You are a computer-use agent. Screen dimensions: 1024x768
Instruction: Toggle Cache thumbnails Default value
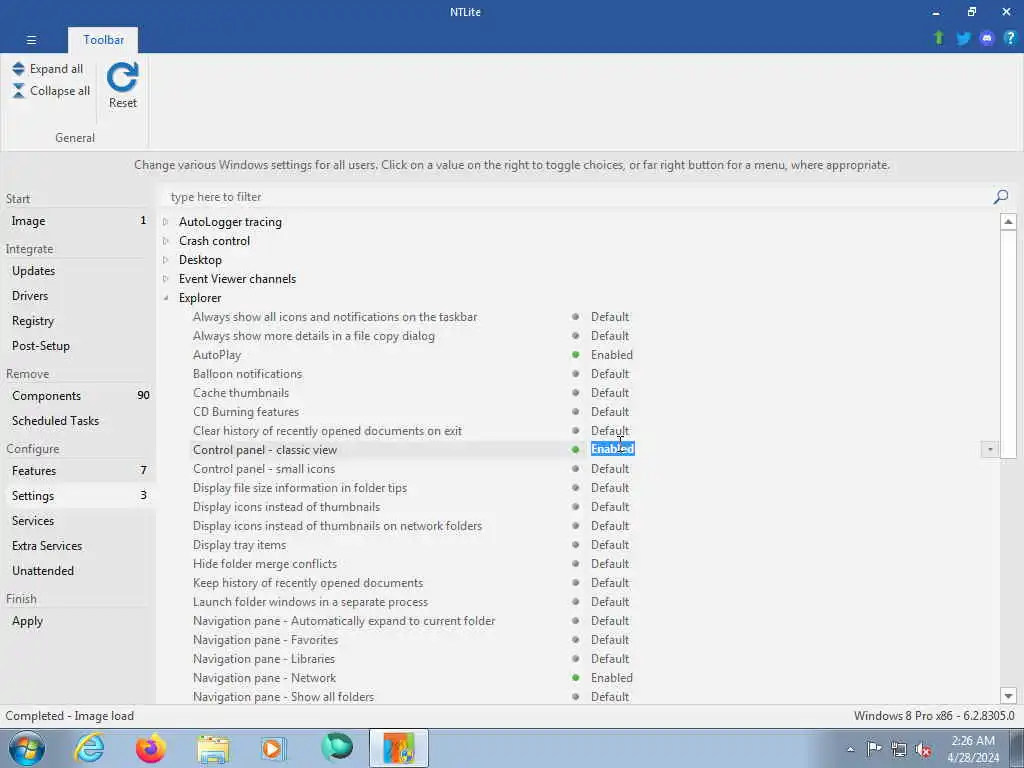[x=610, y=392]
